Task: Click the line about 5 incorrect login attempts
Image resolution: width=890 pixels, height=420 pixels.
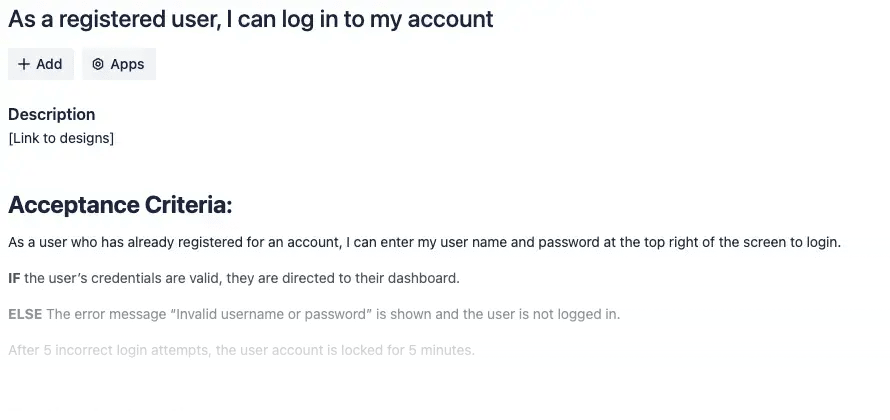Action: coord(241,350)
